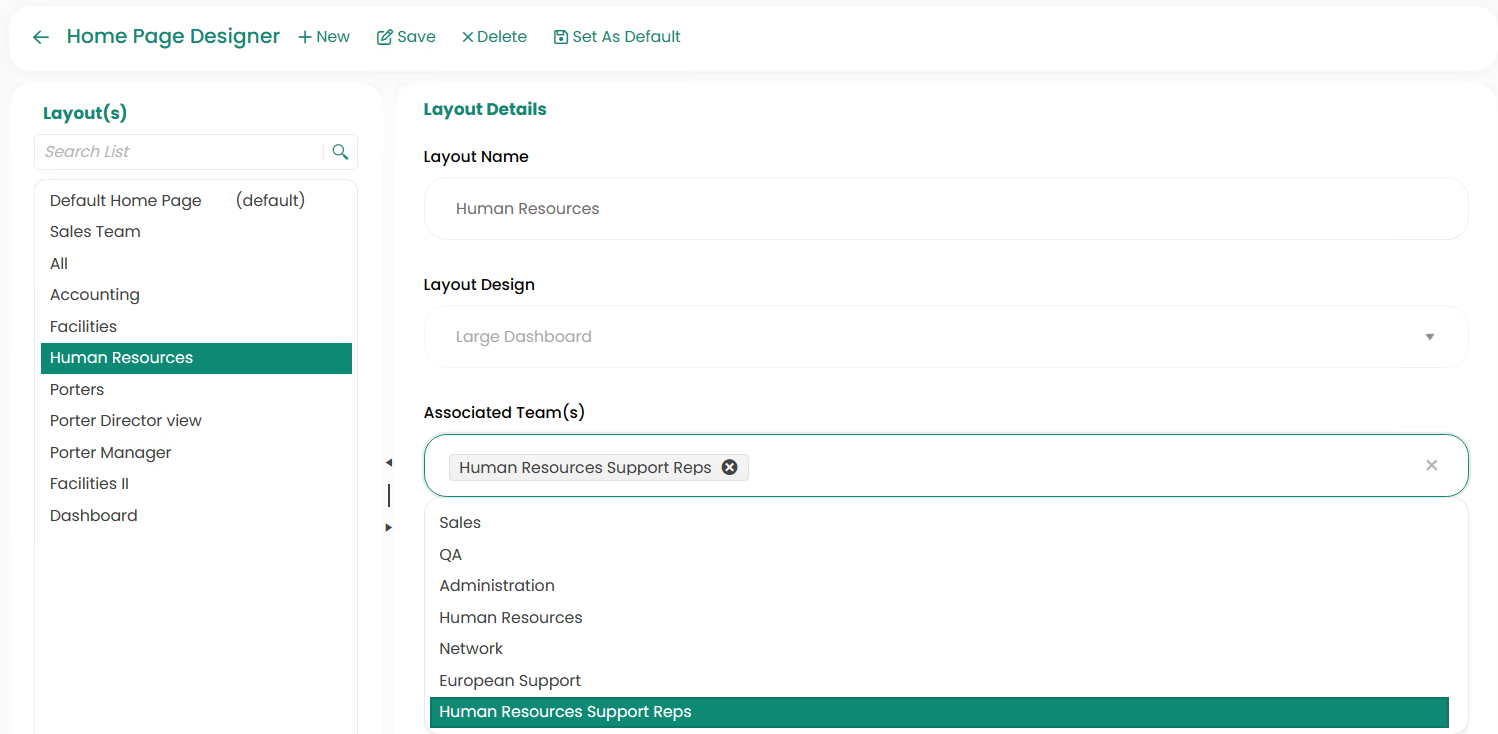
Task: Open the Default Home Page layout
Action: click(126, 201)
